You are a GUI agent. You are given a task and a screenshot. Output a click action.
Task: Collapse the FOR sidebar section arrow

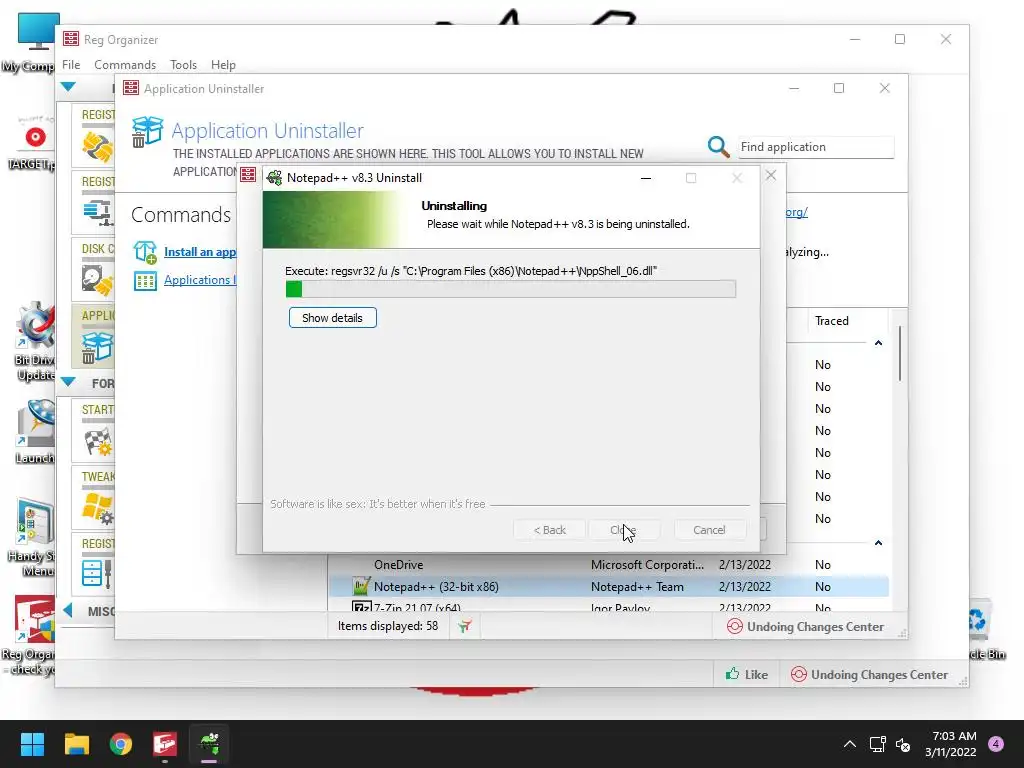click(68, 382)
